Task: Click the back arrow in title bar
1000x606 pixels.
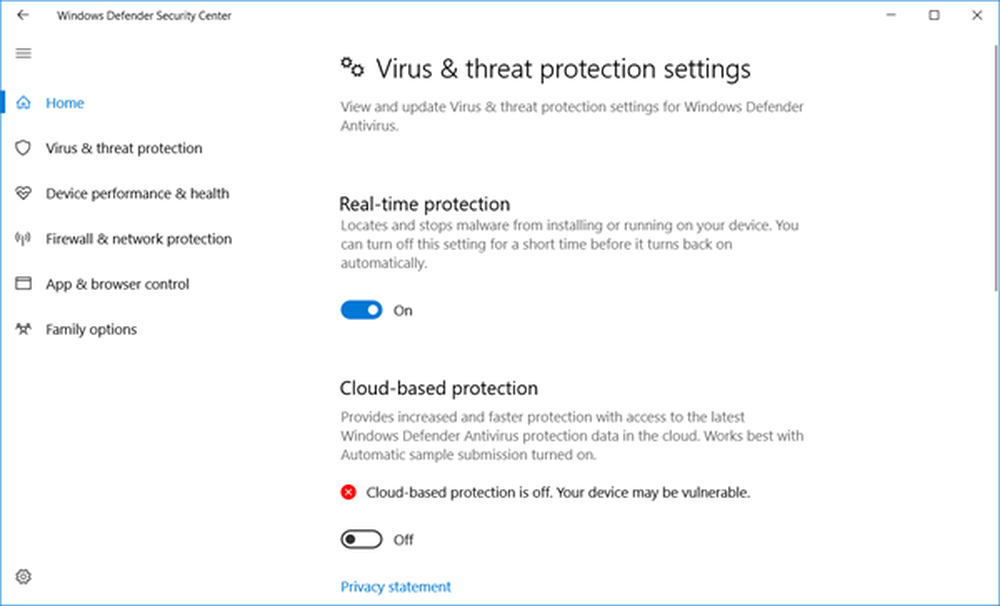Action: tap(23, 16)
